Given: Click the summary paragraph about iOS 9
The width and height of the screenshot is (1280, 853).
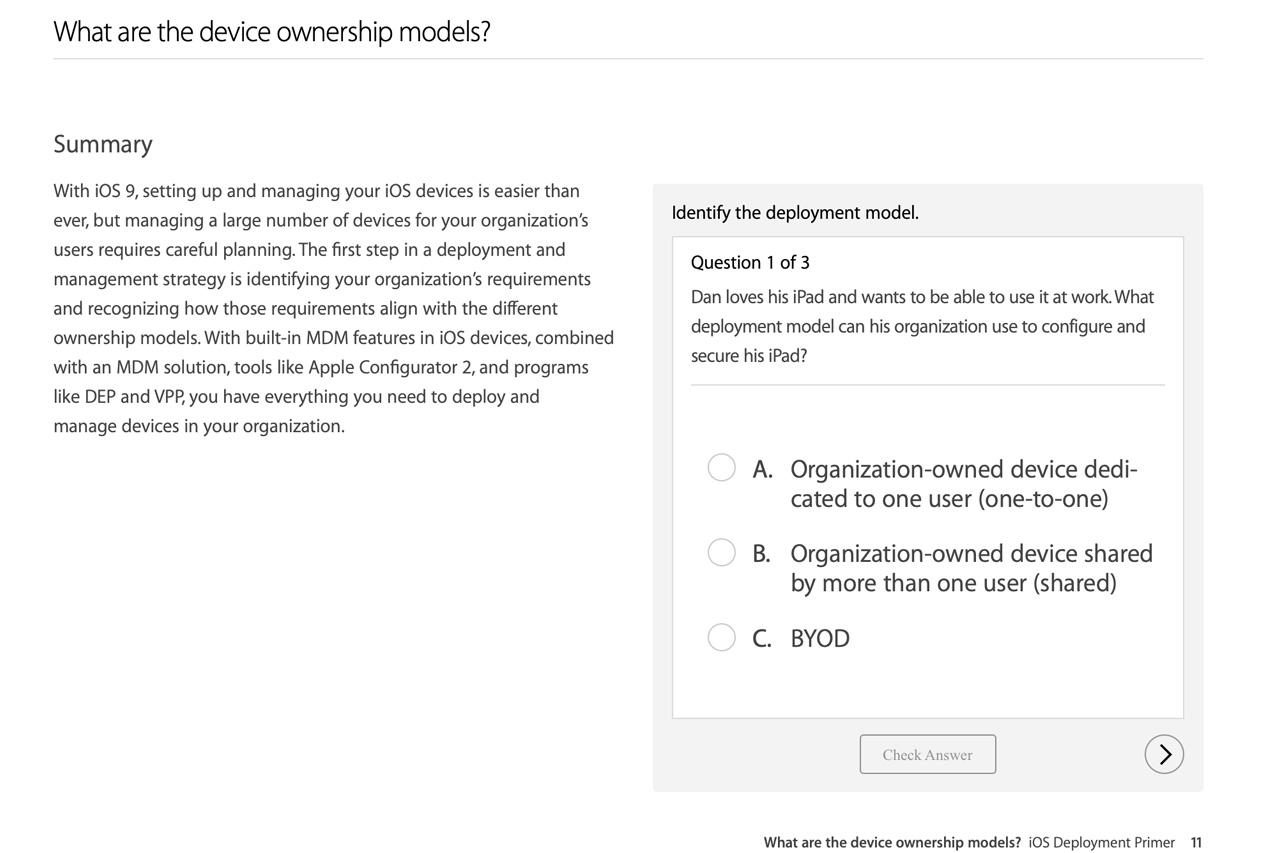Looking at the screenshot, I should pos(333,308).
